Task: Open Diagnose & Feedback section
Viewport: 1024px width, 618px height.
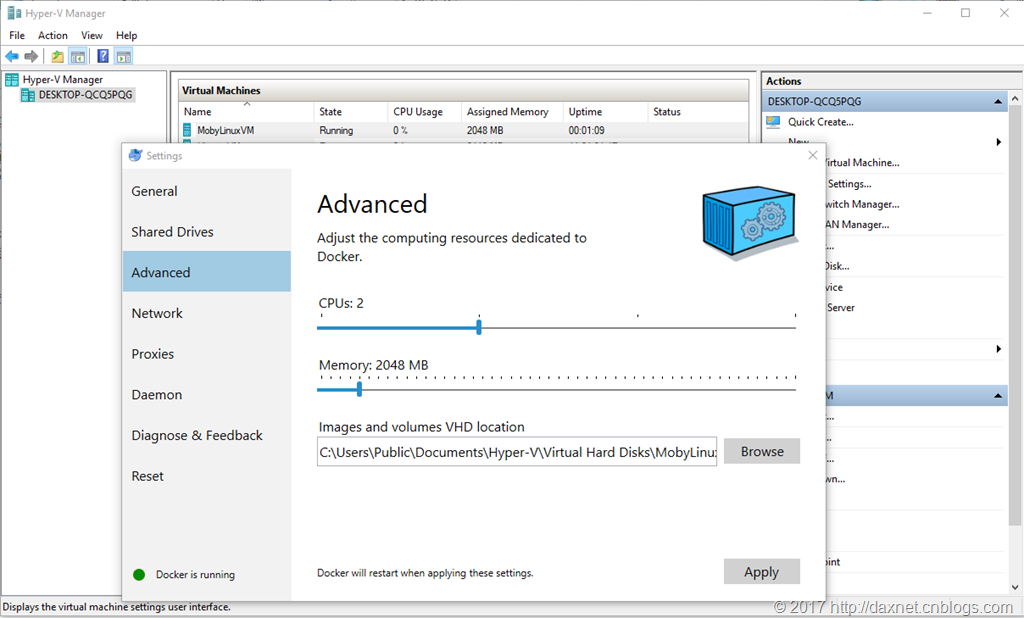Action: 206,436
